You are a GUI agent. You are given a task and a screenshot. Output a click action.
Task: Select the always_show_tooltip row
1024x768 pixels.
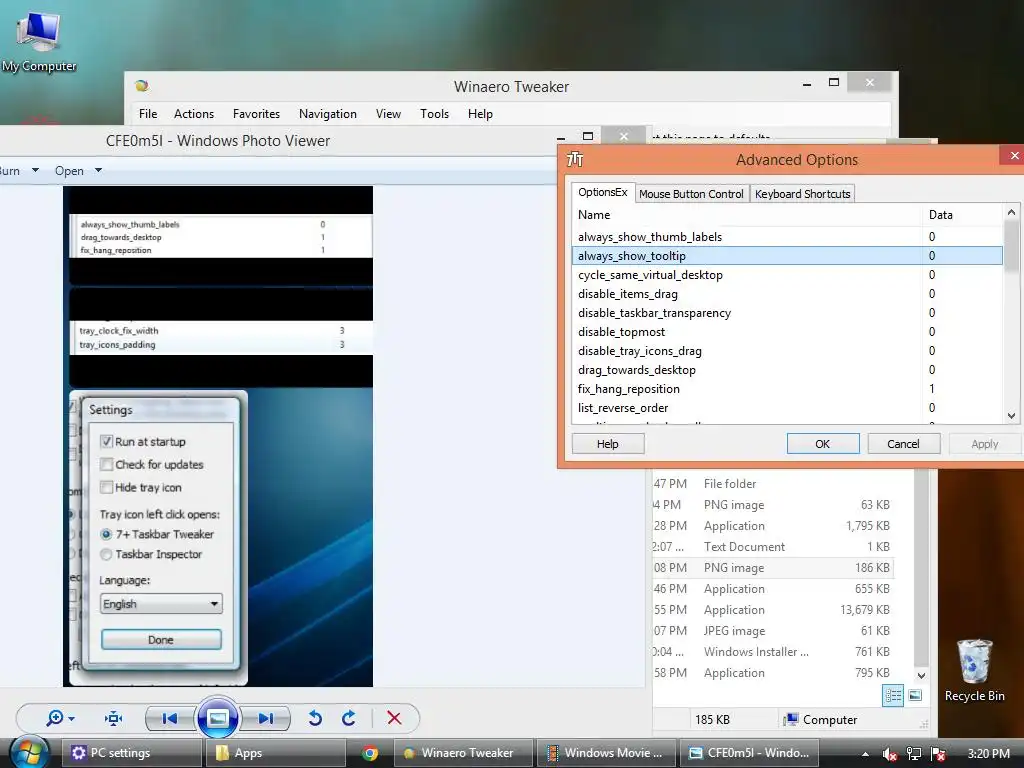787,255
